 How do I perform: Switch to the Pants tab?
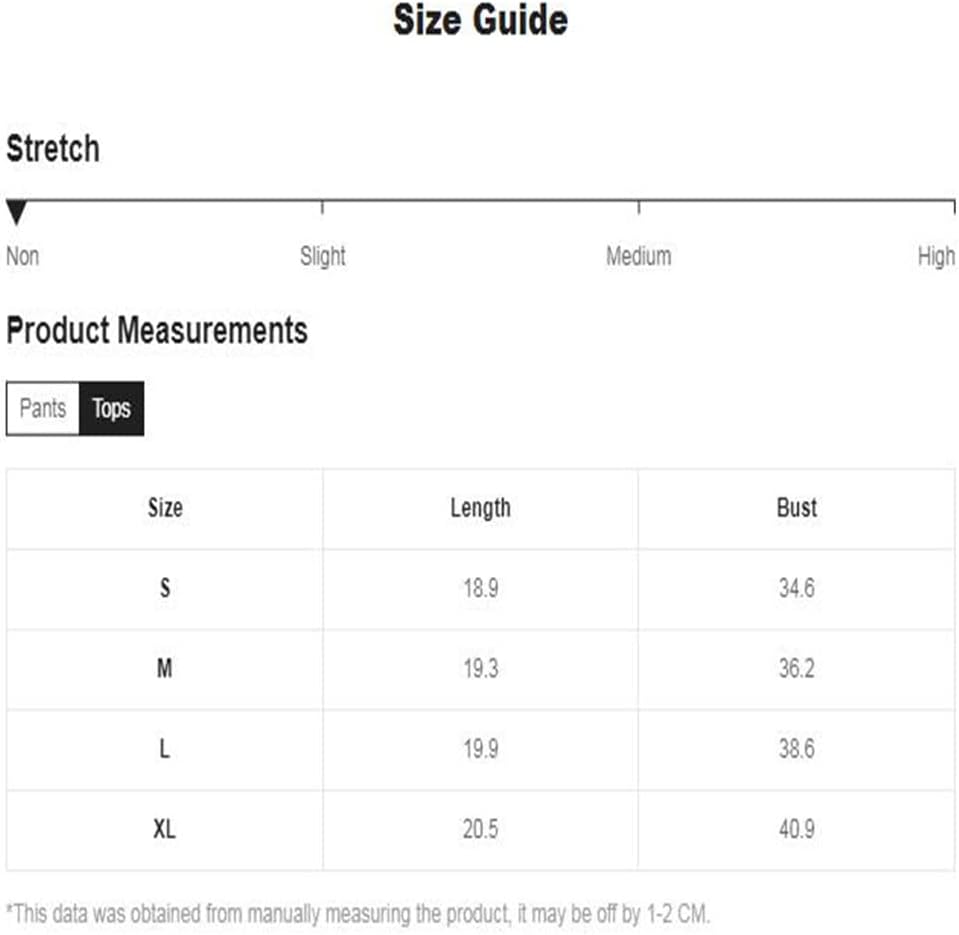click(43, 408)
